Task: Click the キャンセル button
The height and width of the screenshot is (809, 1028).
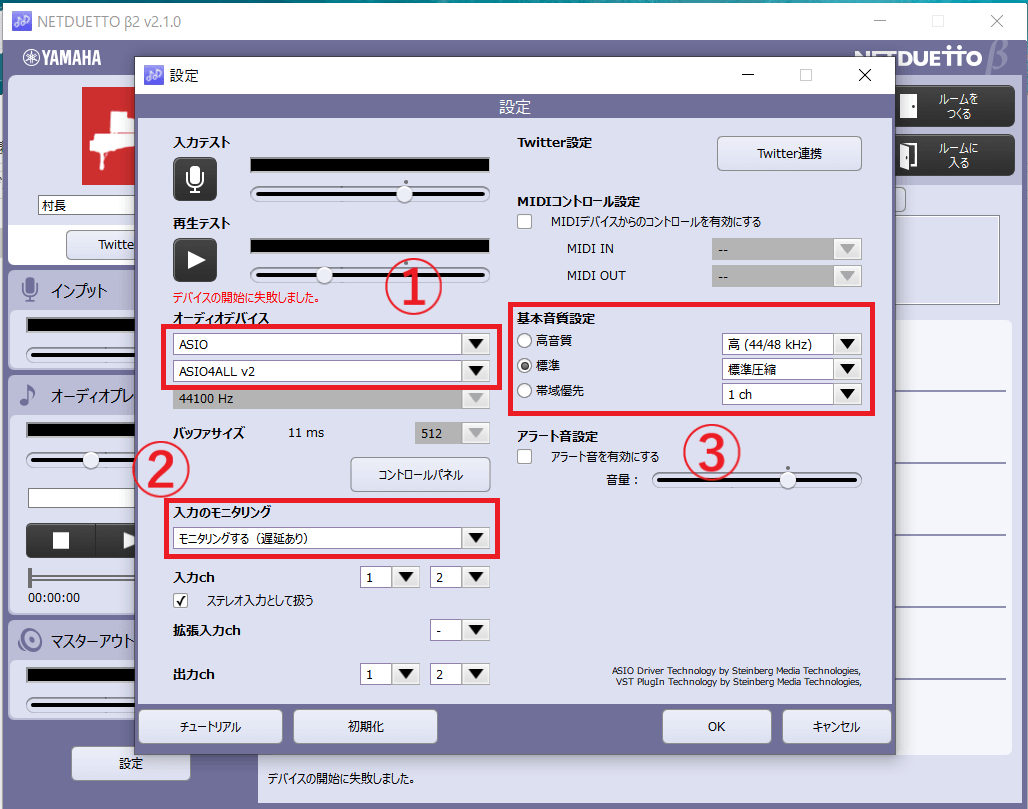Action: click(x=837, y=726)
